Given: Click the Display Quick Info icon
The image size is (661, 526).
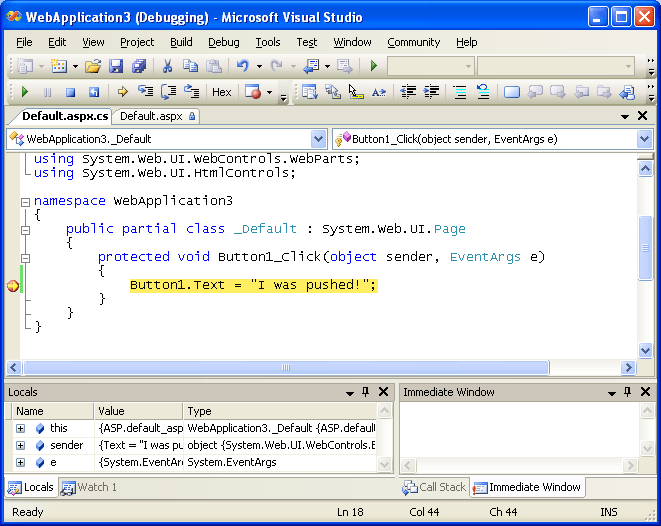Looking at the screenshot, I should pos(356,91).
